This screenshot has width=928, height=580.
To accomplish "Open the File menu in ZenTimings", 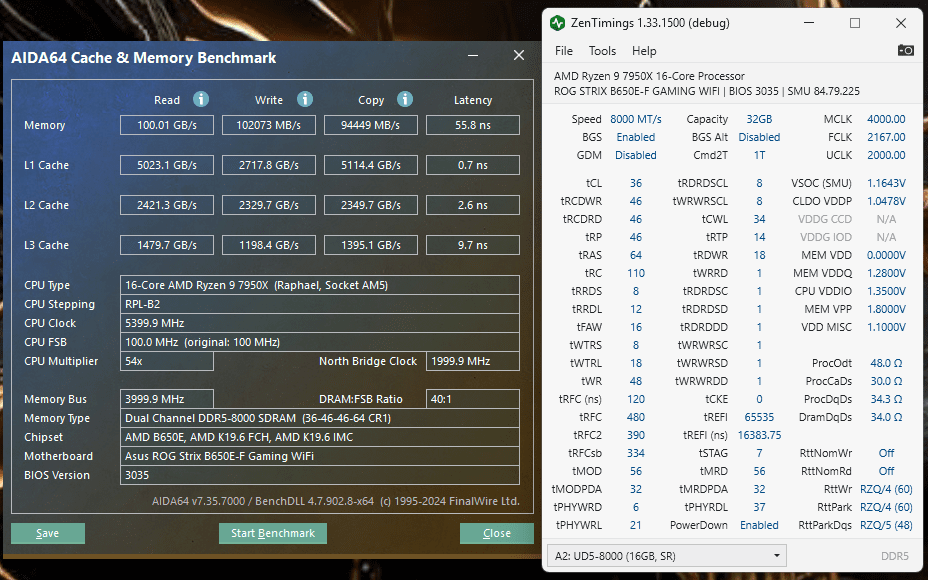I will 563,51.
